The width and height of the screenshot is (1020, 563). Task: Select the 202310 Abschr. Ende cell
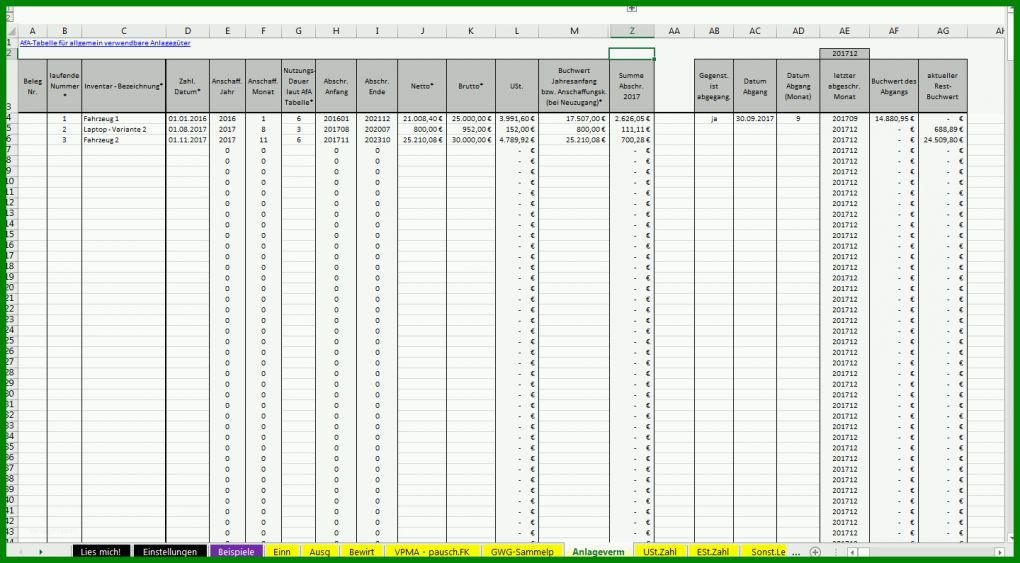point(377,140)
